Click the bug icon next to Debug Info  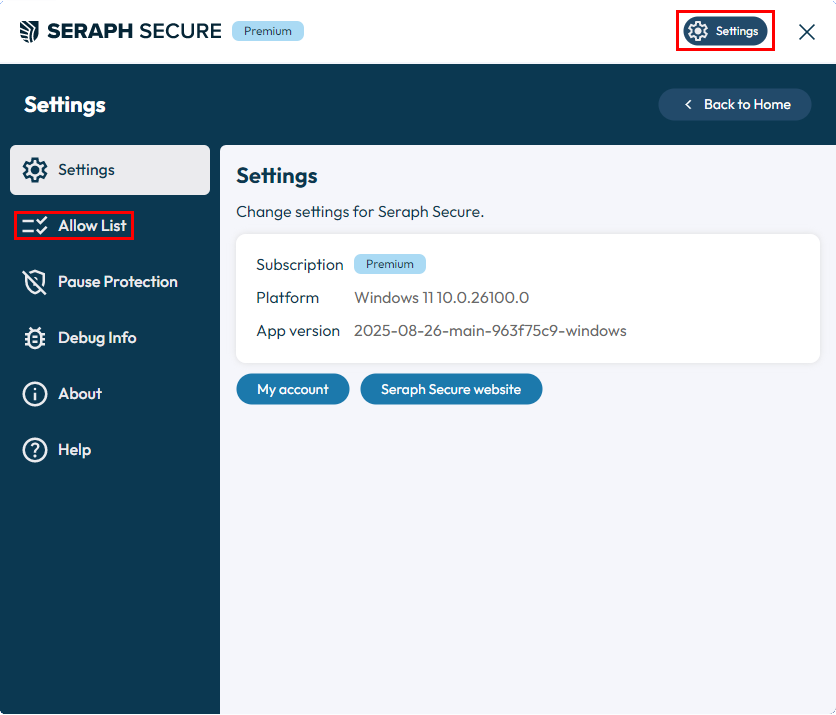coord(35,338)
